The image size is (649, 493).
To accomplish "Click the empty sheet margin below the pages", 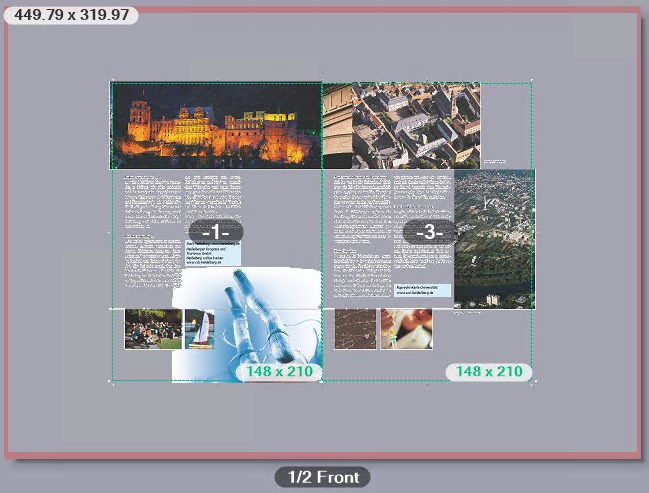I will [322, 420].
